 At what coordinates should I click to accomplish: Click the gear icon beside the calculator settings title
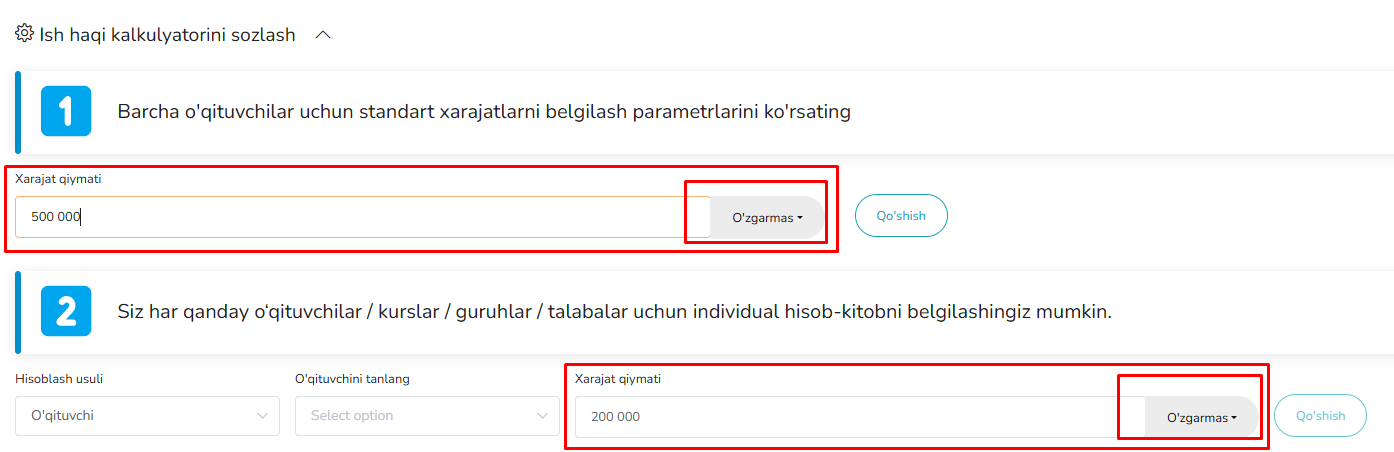[x=24, y=34]
